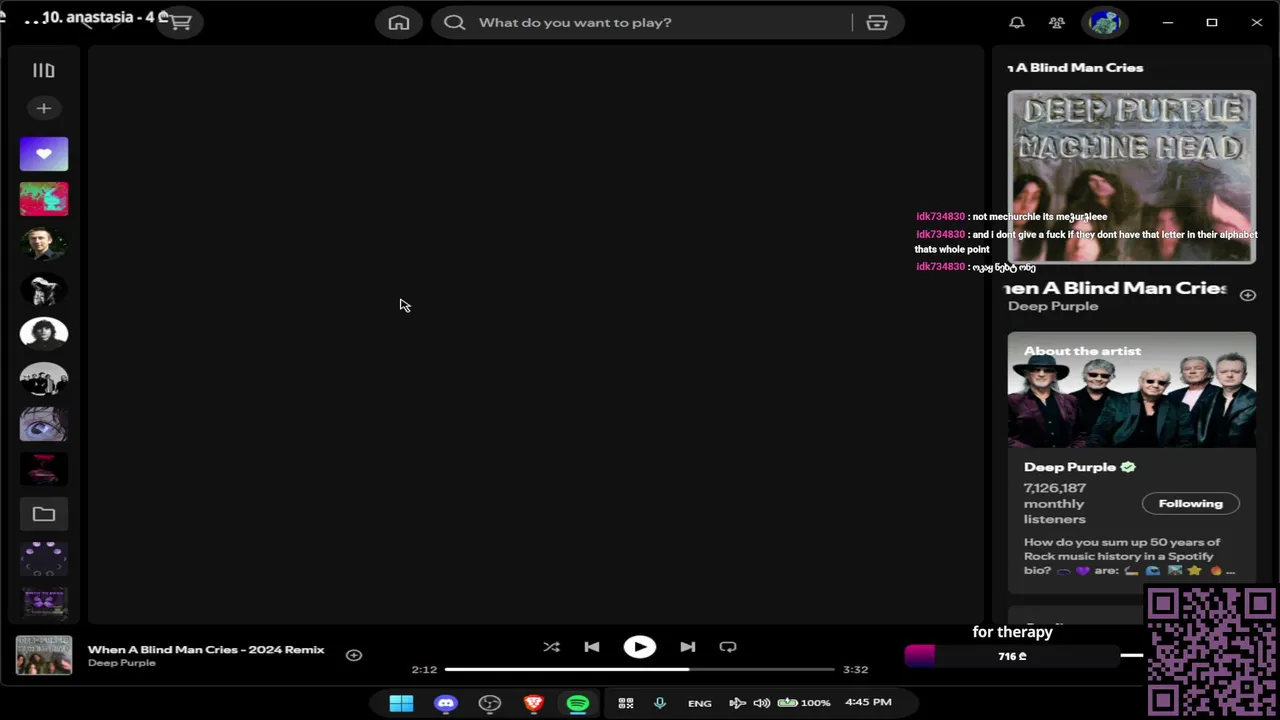The height and width of the screenshot is (720, 1280).
Task: Open the Windows Start menu
Action: pyautogui.click(x=401, y=703)
